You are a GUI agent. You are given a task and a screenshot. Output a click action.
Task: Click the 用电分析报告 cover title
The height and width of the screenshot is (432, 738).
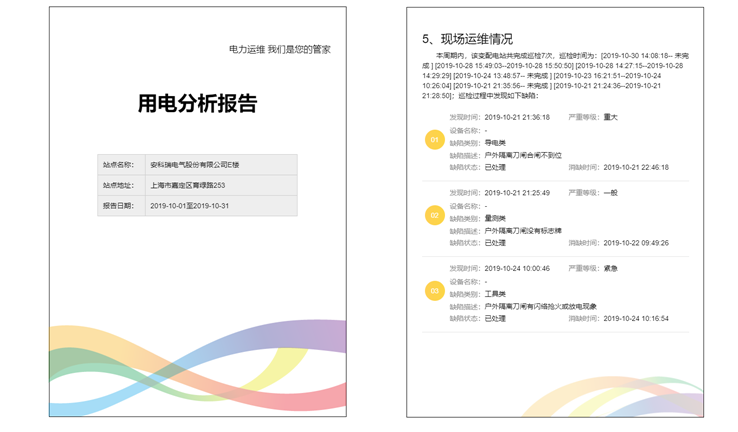[197, 104]
